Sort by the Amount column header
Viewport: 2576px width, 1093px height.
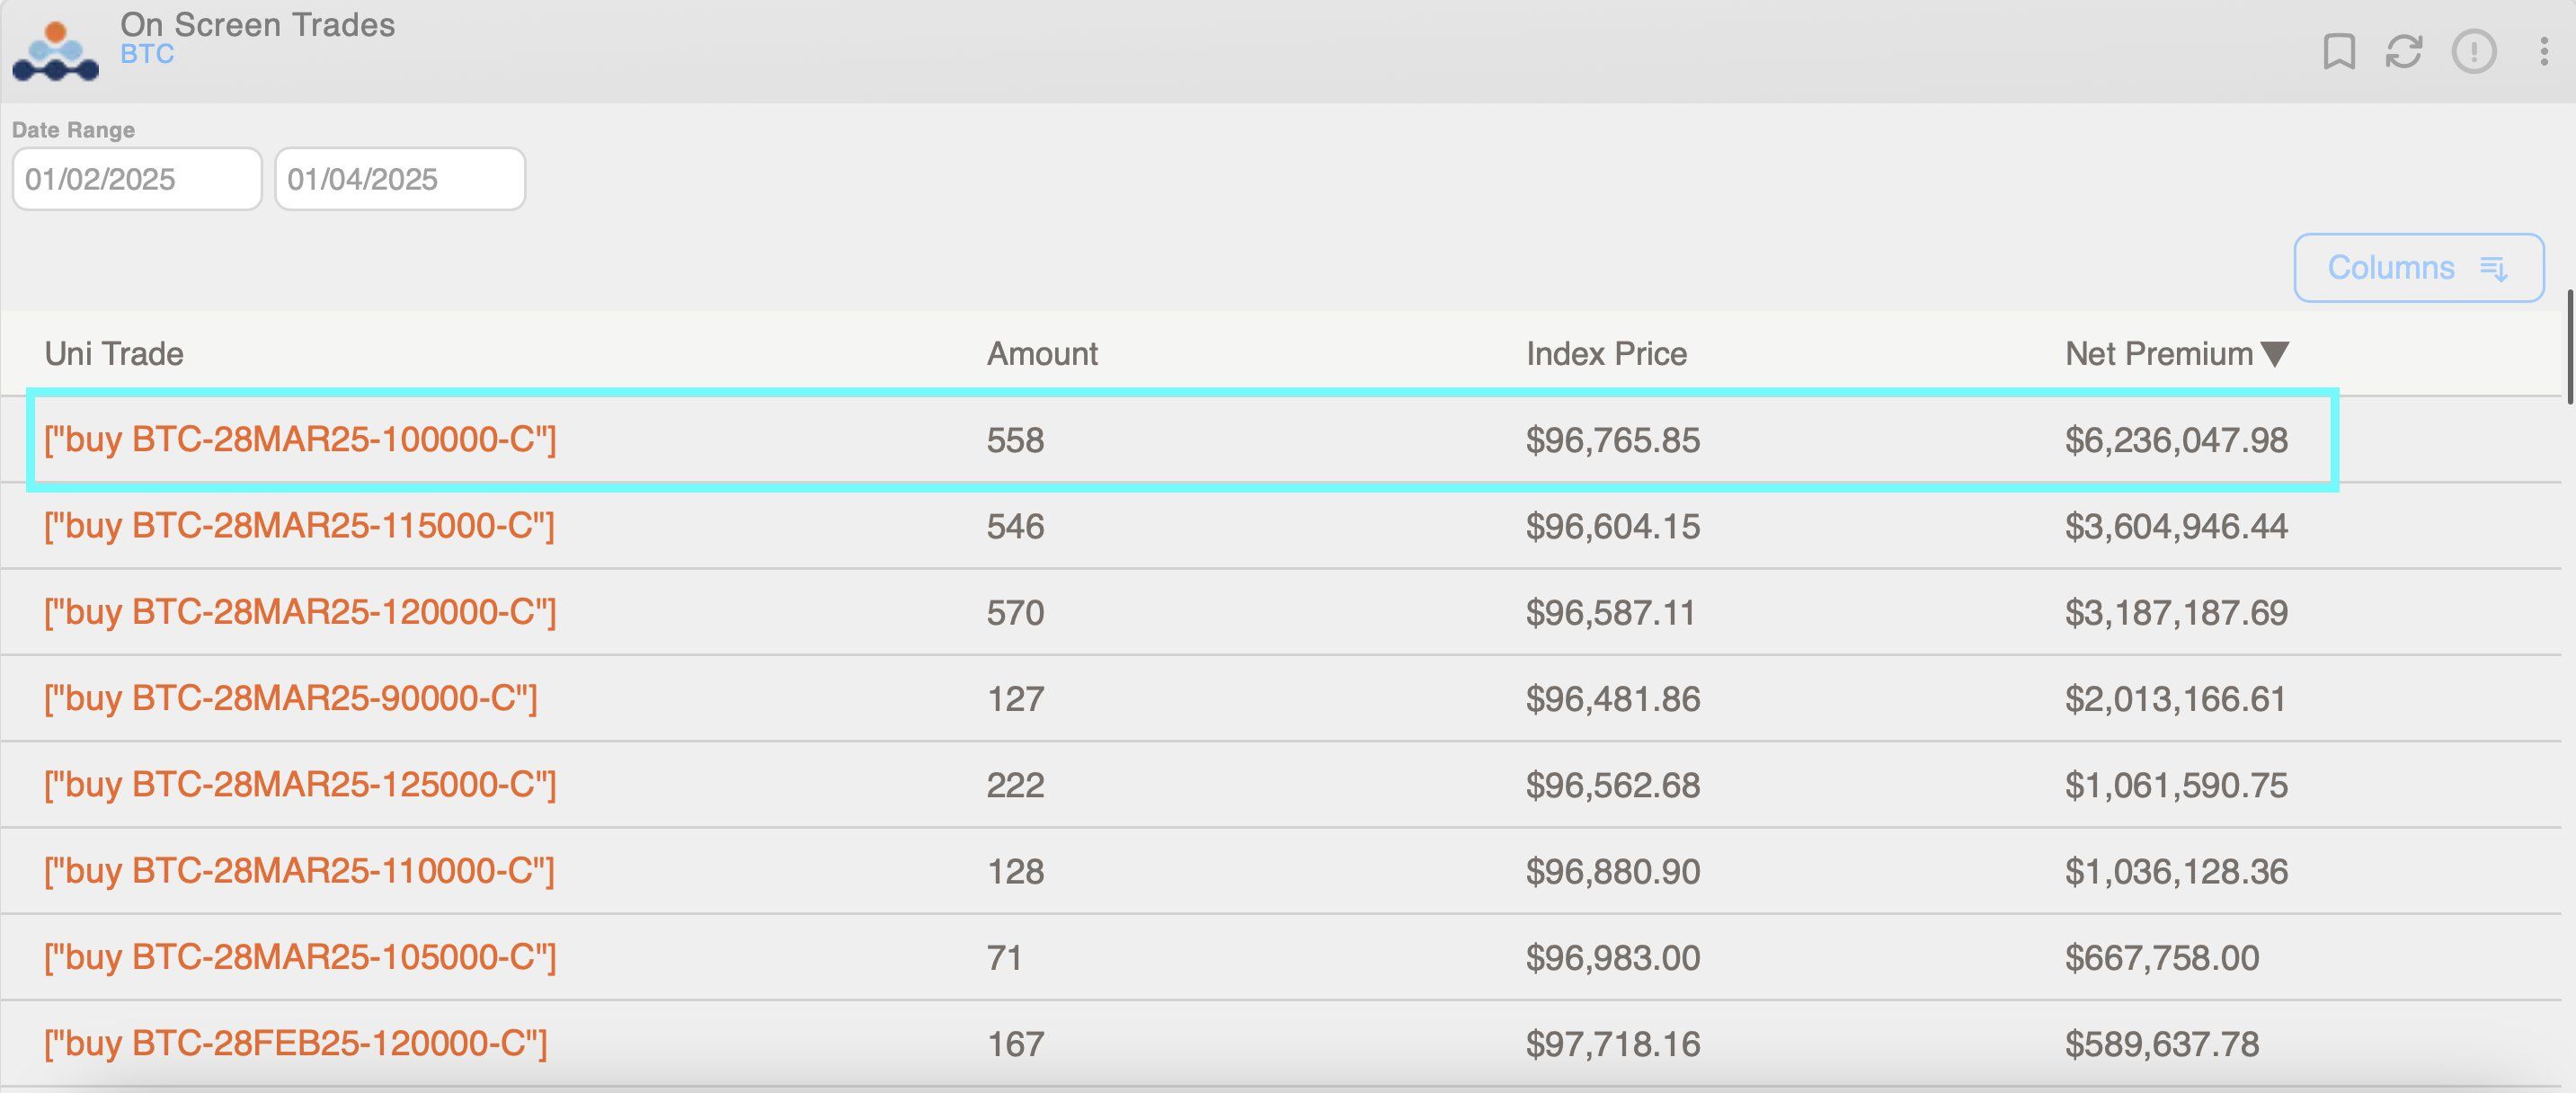pos(1041,354)
